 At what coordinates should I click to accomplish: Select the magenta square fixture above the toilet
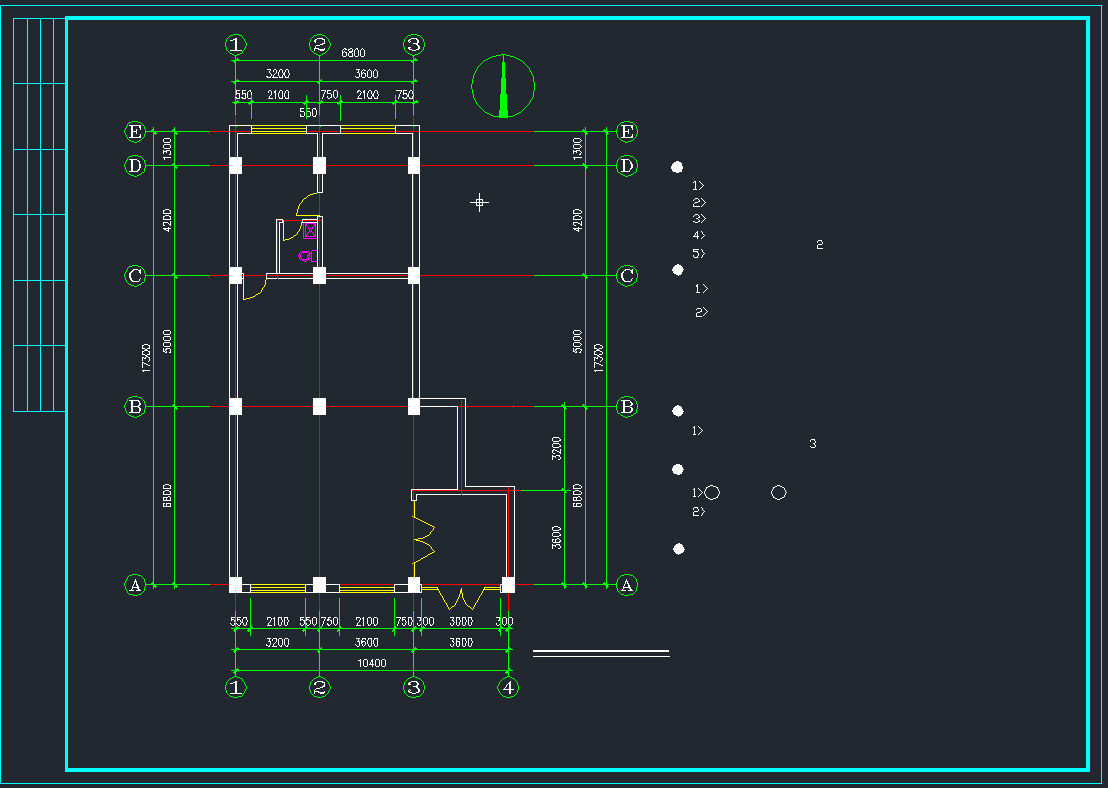pos(310,231)
